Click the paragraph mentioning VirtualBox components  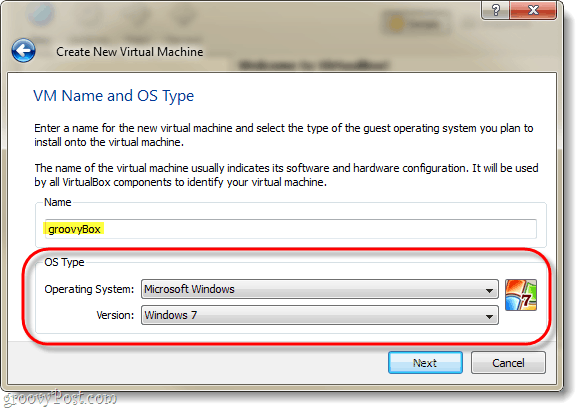tap(286, 175)
